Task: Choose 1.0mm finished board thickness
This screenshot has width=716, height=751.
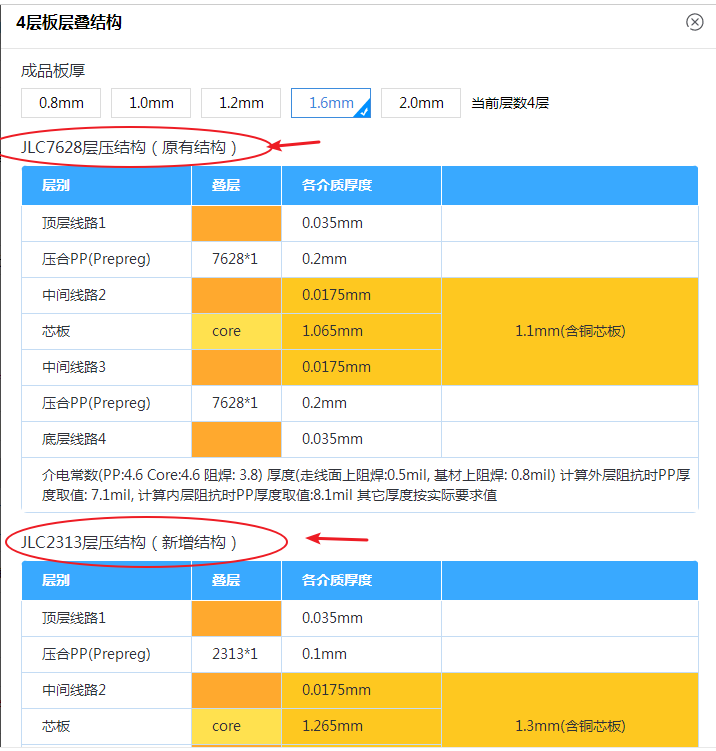Action: pyautogui.click(x=151, y=103)
